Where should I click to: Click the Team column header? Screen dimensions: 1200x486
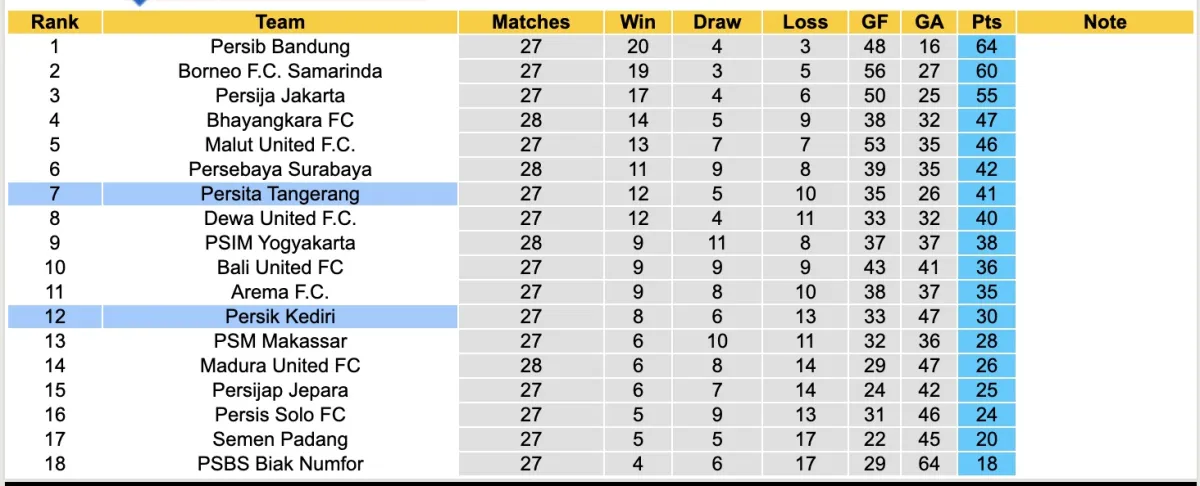tap(280, 22)
